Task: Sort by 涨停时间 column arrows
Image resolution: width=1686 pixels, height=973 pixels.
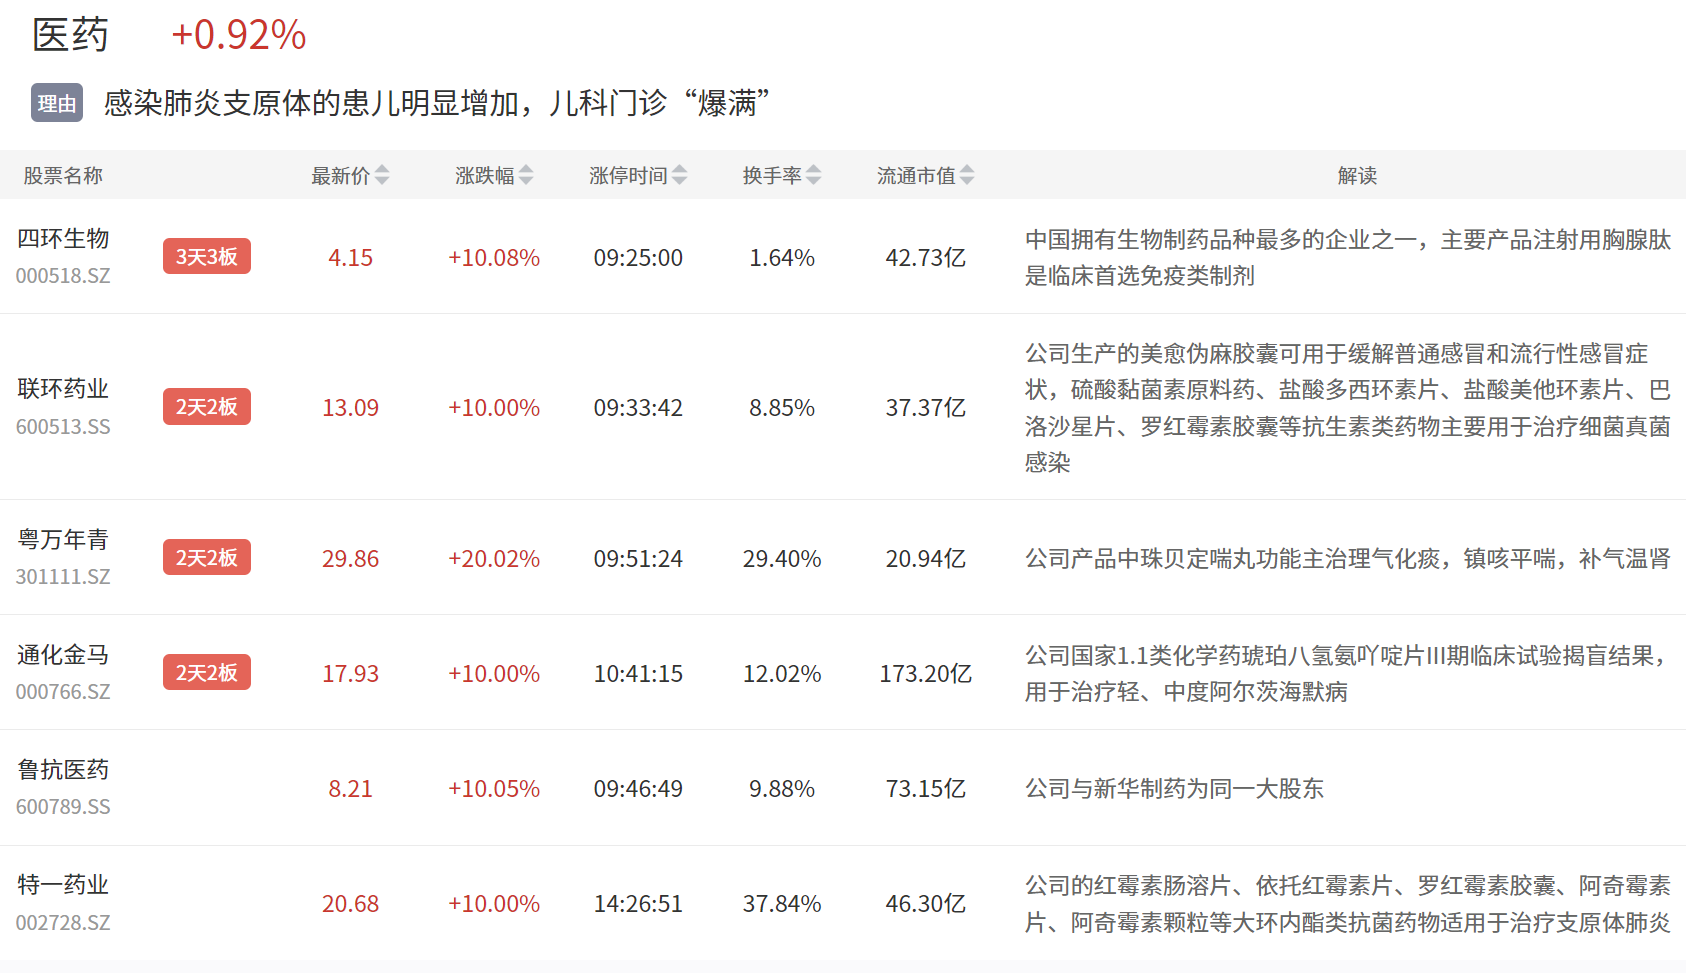Action: [679, 175]
